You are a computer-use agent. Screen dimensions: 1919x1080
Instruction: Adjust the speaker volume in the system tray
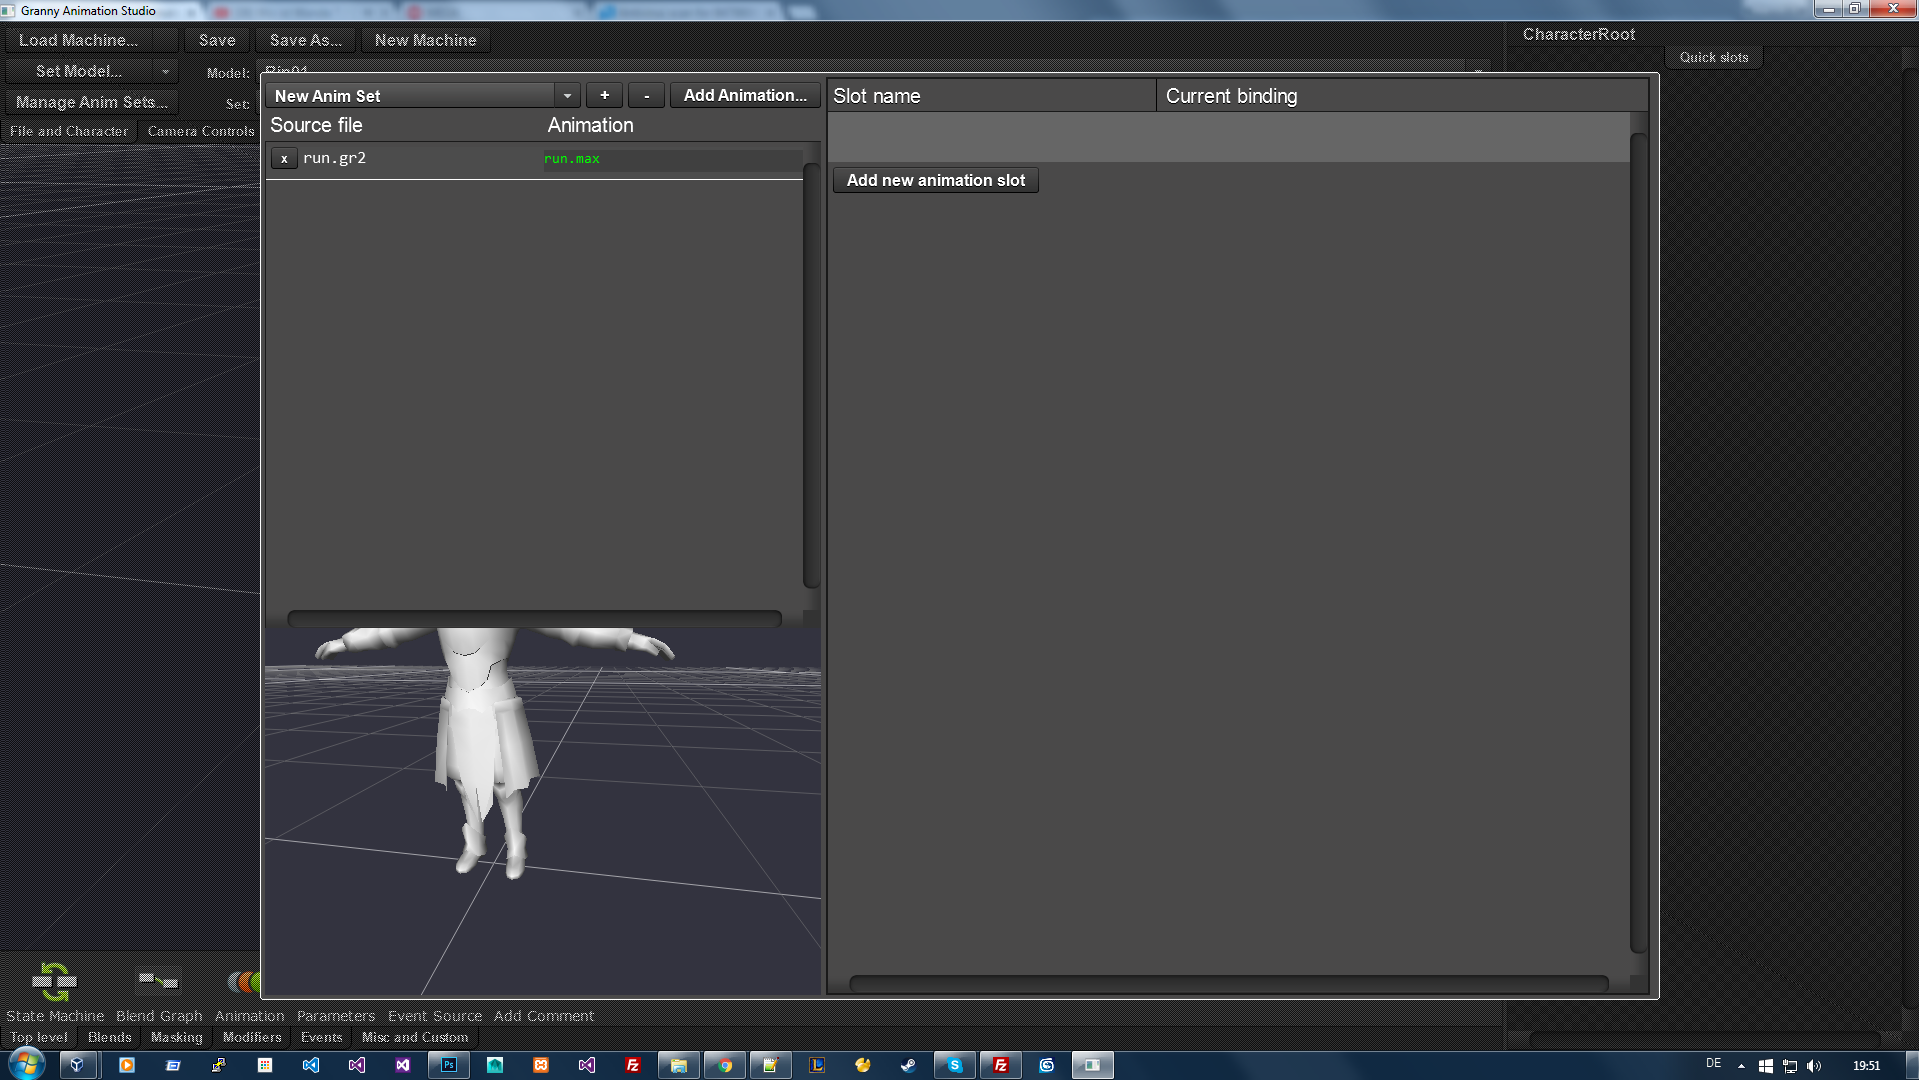click(x=1814, y=1065)
